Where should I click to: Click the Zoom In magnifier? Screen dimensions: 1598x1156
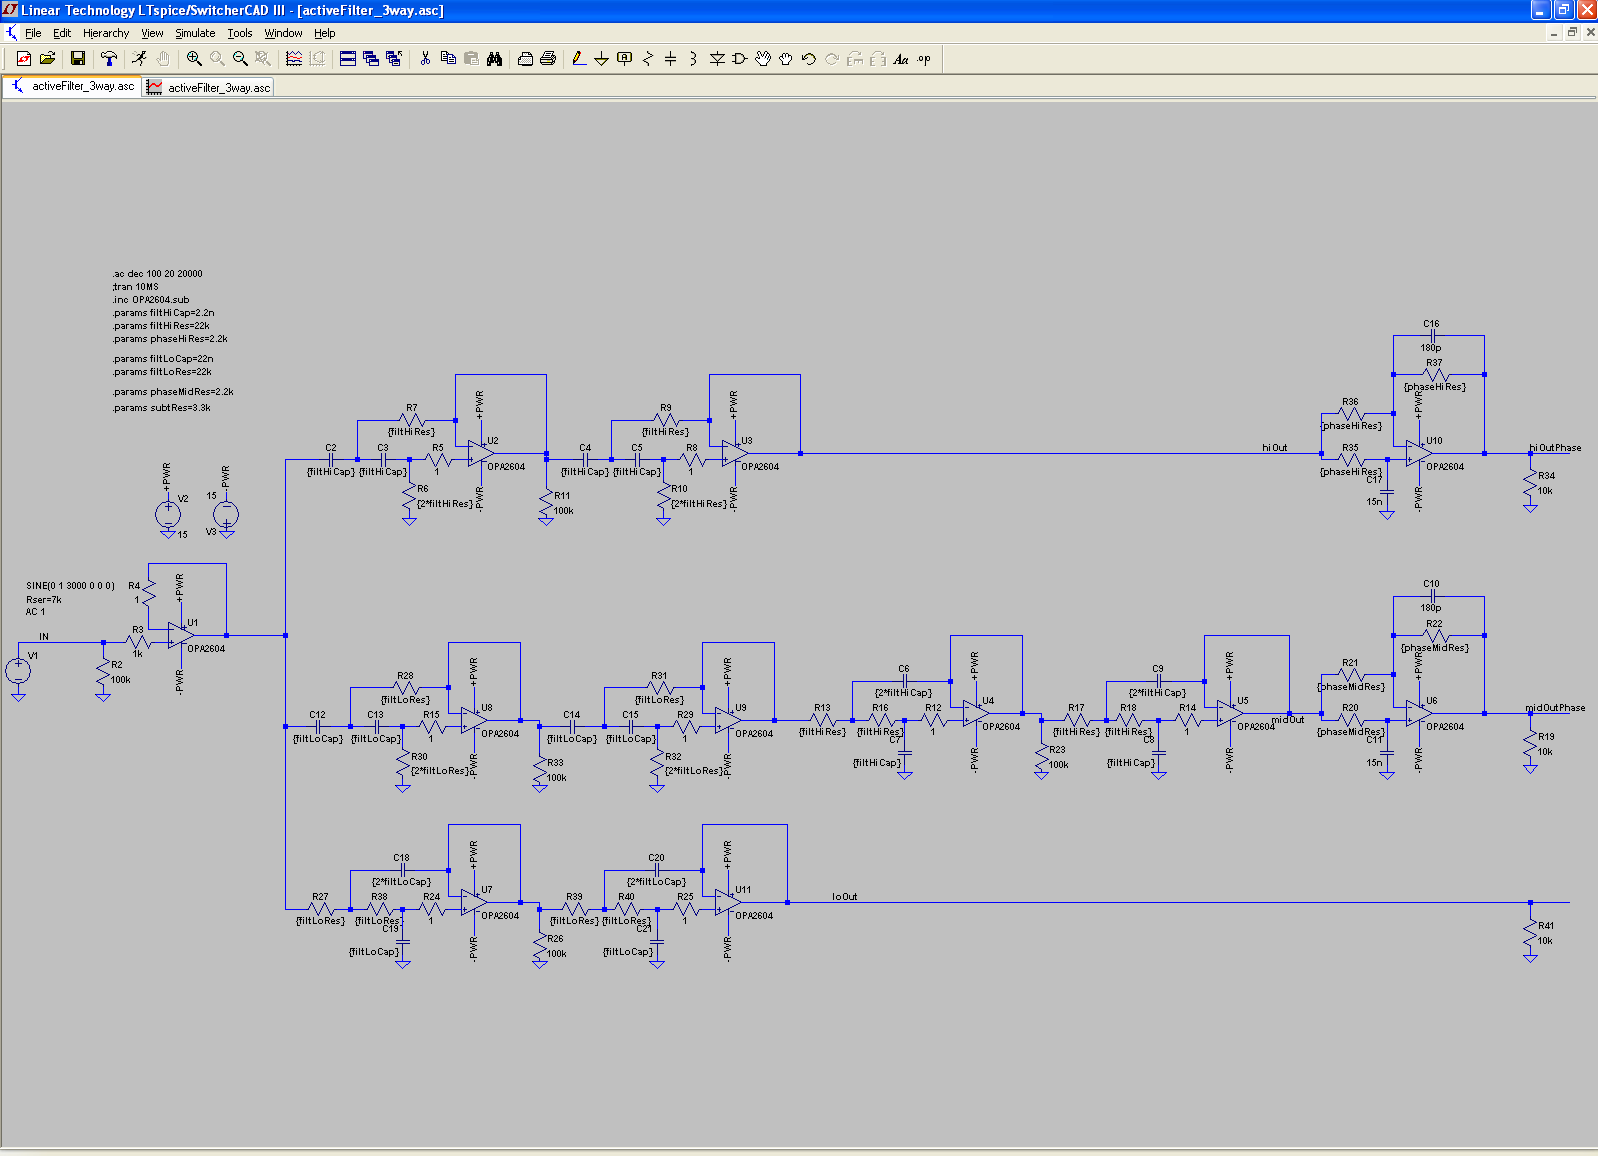(194, 59)
